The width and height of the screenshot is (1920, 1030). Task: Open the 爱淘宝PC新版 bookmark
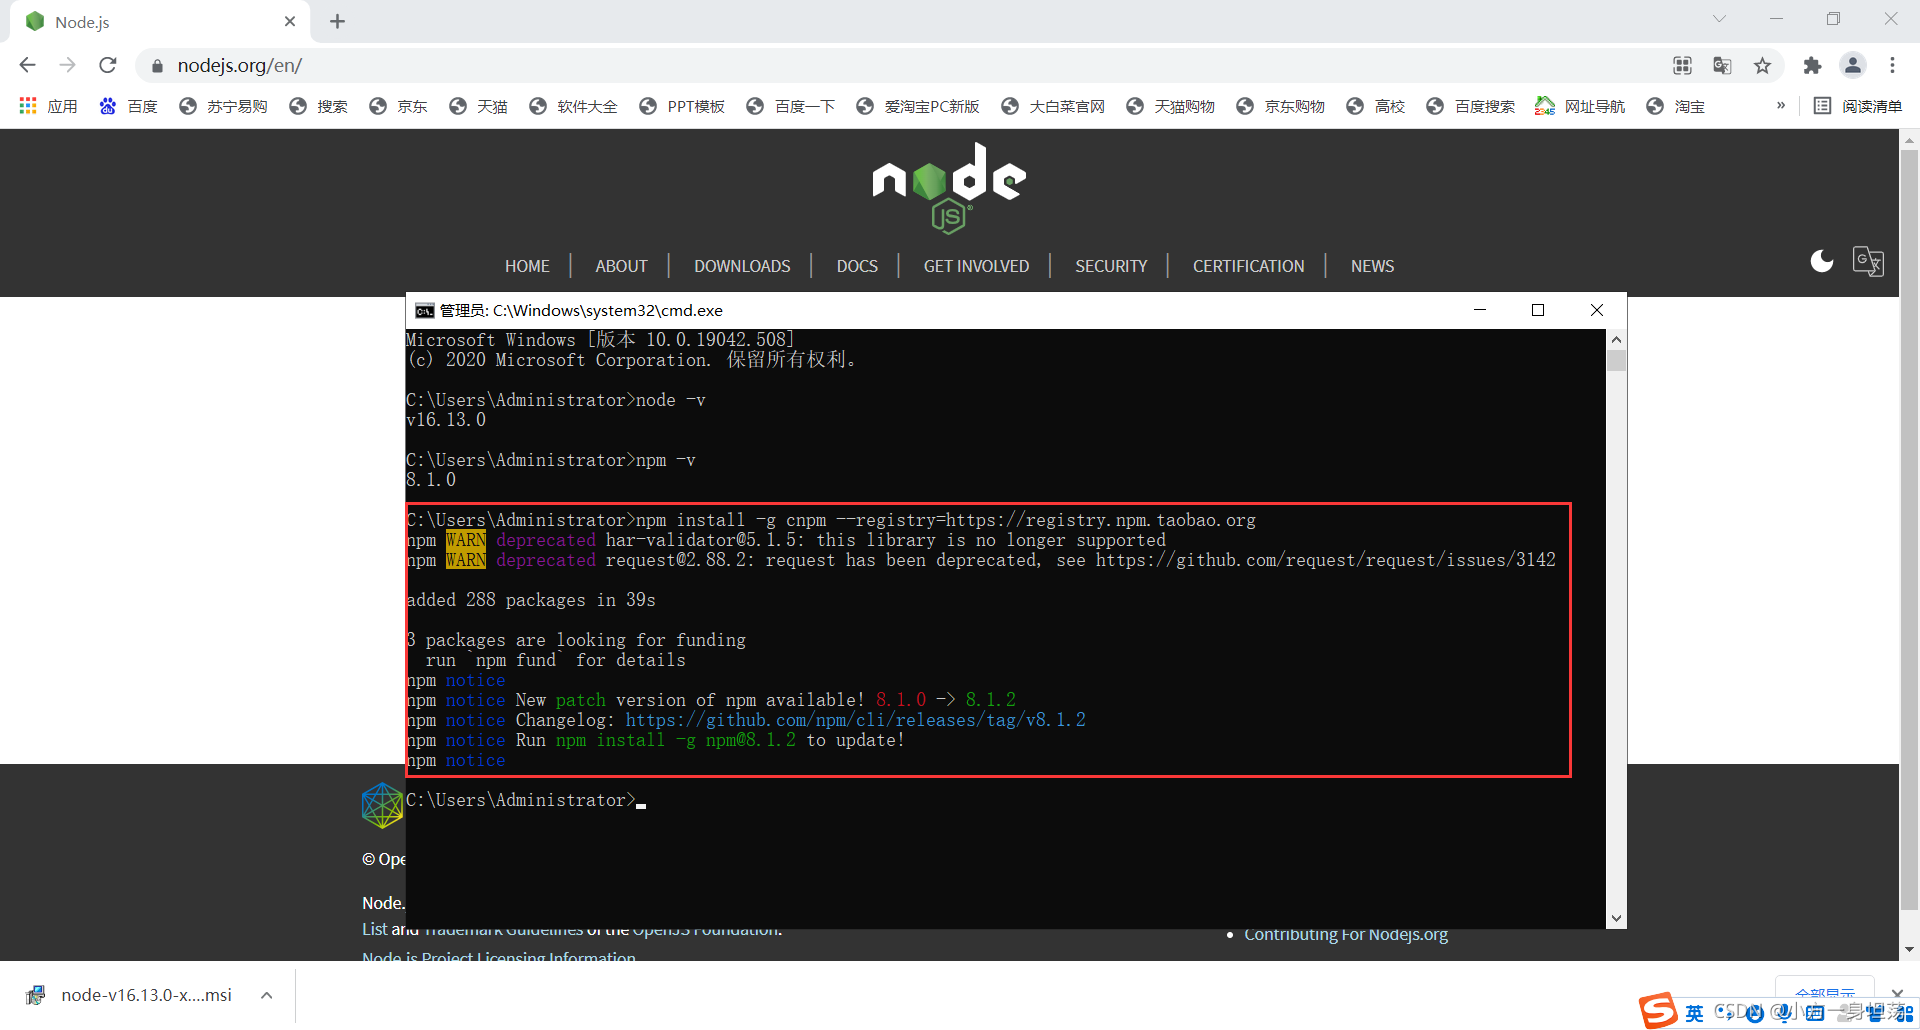pyautogui.click(x=918, y=106)
